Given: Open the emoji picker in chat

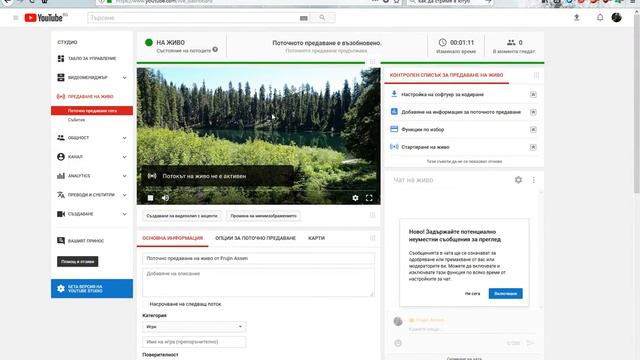Looking at the screenshot, I should [398, 343].
